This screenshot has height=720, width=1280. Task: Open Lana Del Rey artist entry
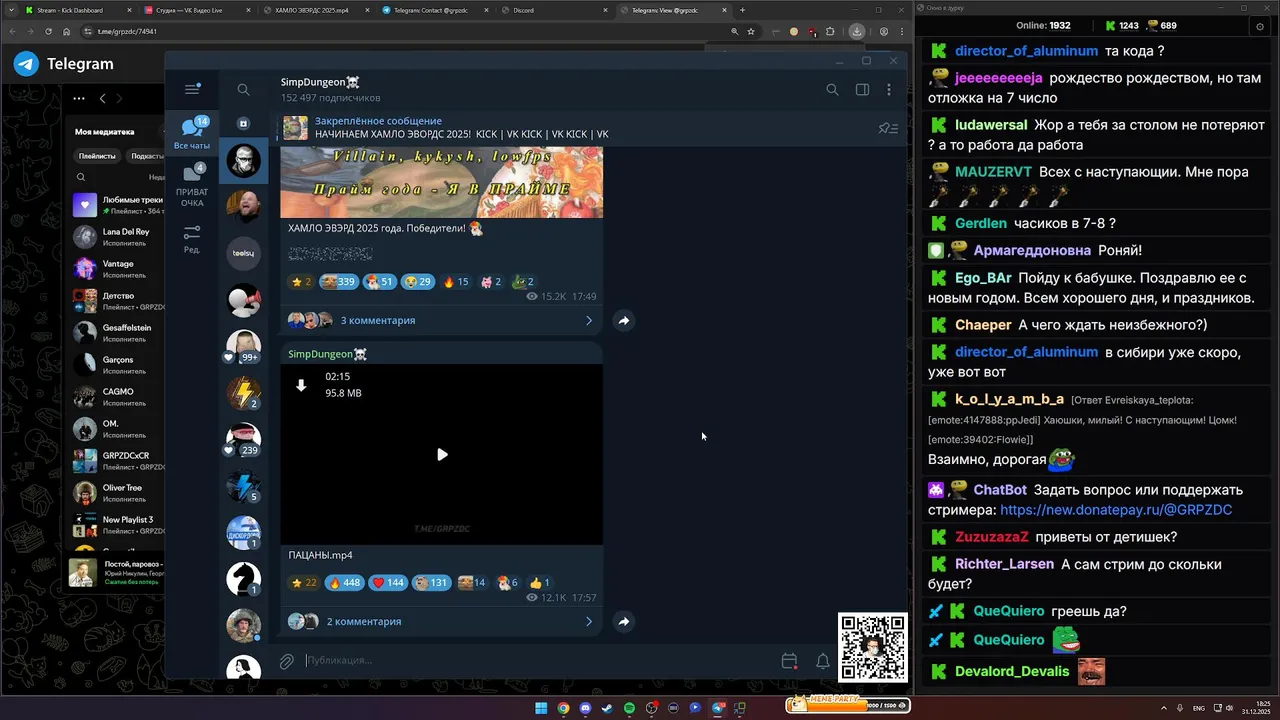click(x=118, y=237)
